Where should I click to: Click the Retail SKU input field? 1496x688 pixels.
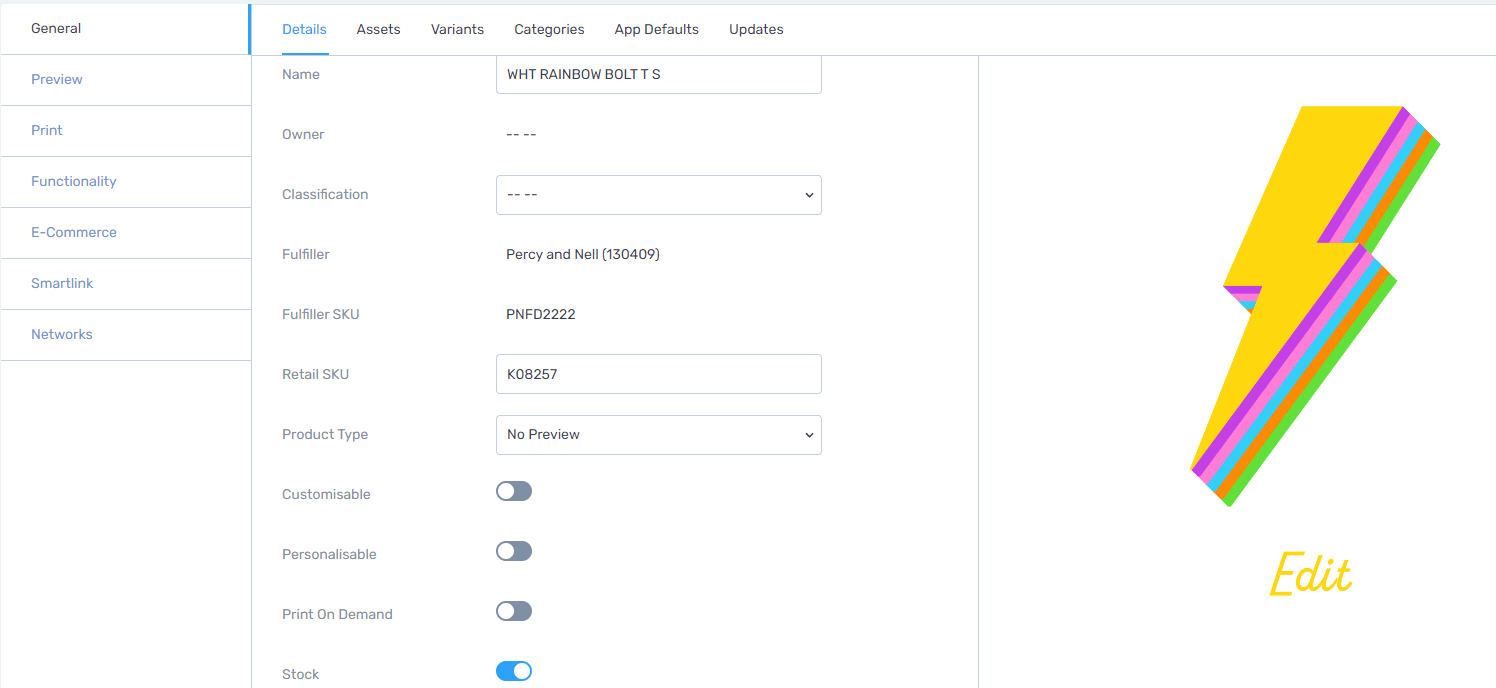[659, 374]
